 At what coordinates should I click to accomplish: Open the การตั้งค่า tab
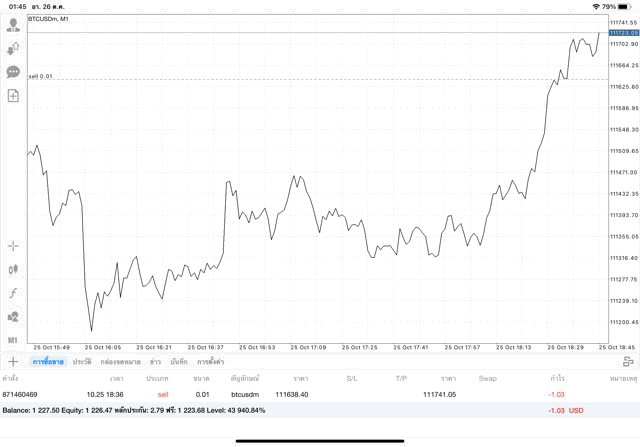coord(211,361)
